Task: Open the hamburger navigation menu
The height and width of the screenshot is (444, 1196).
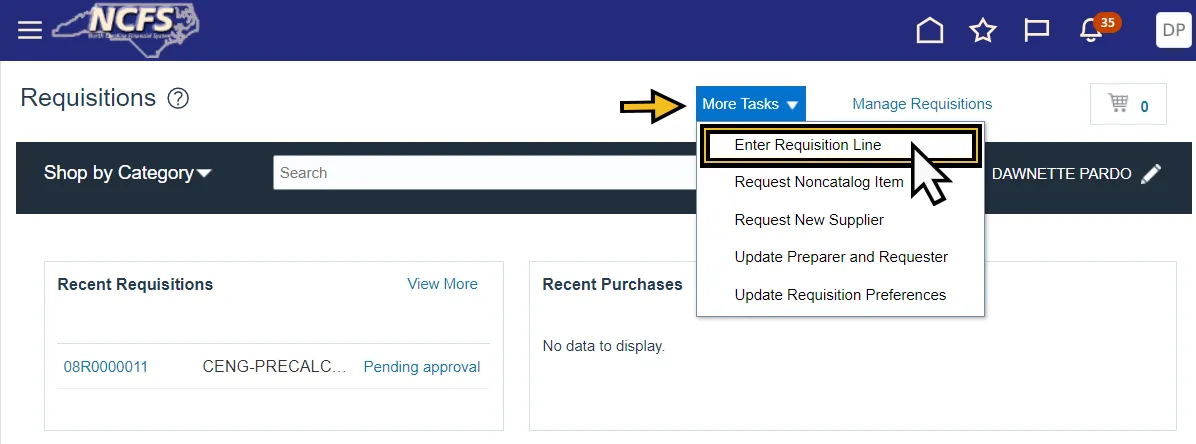Action: [x=30, y=31]
